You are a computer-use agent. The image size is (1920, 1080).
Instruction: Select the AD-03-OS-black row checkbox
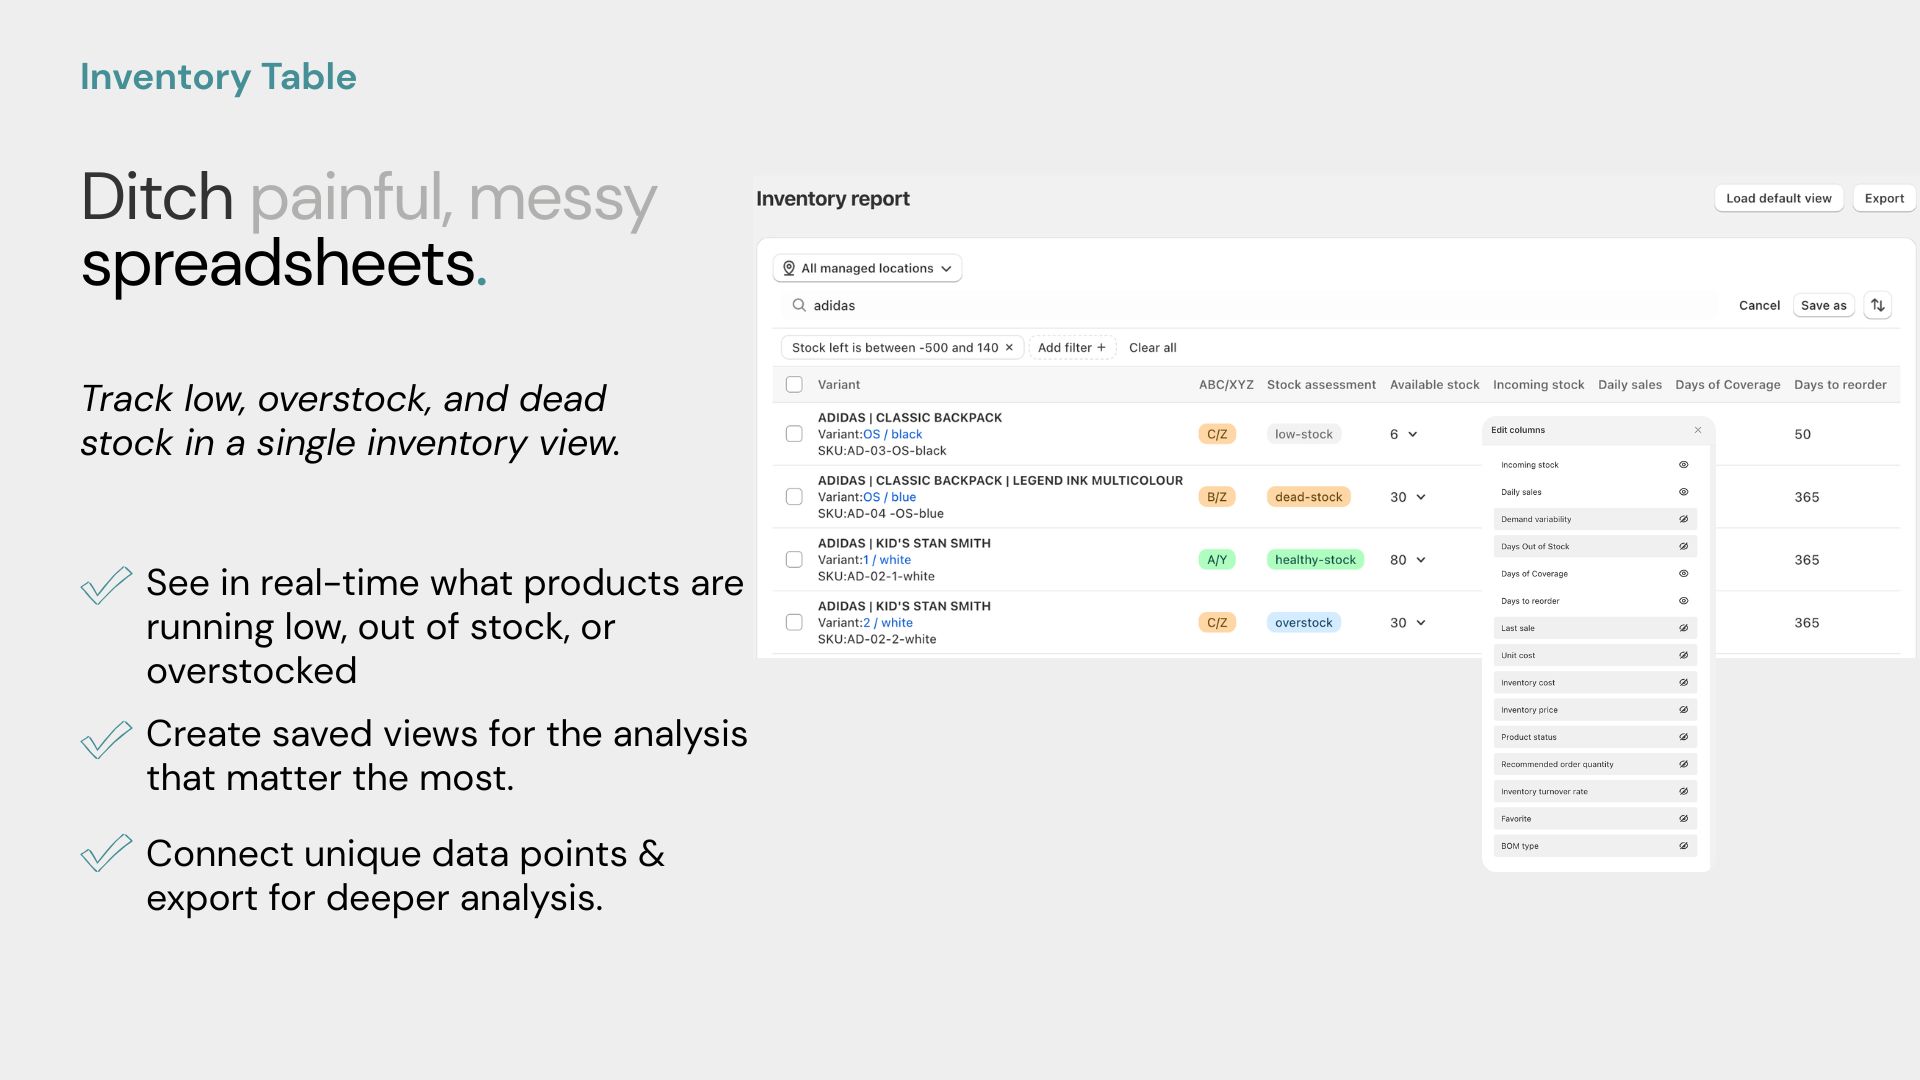tap(794, 434)
